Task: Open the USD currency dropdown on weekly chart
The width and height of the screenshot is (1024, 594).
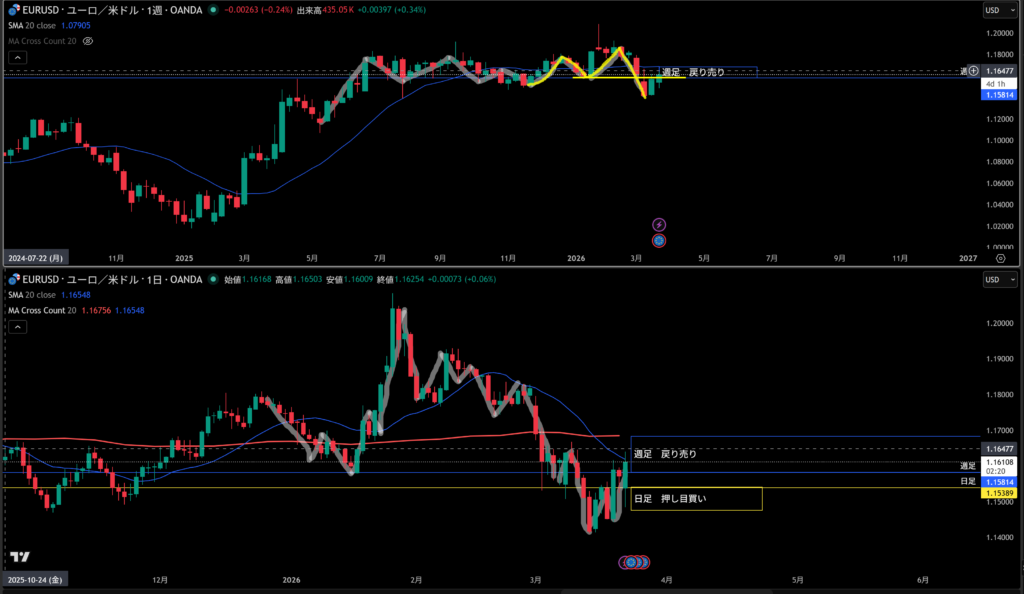Action: point(992,10)
